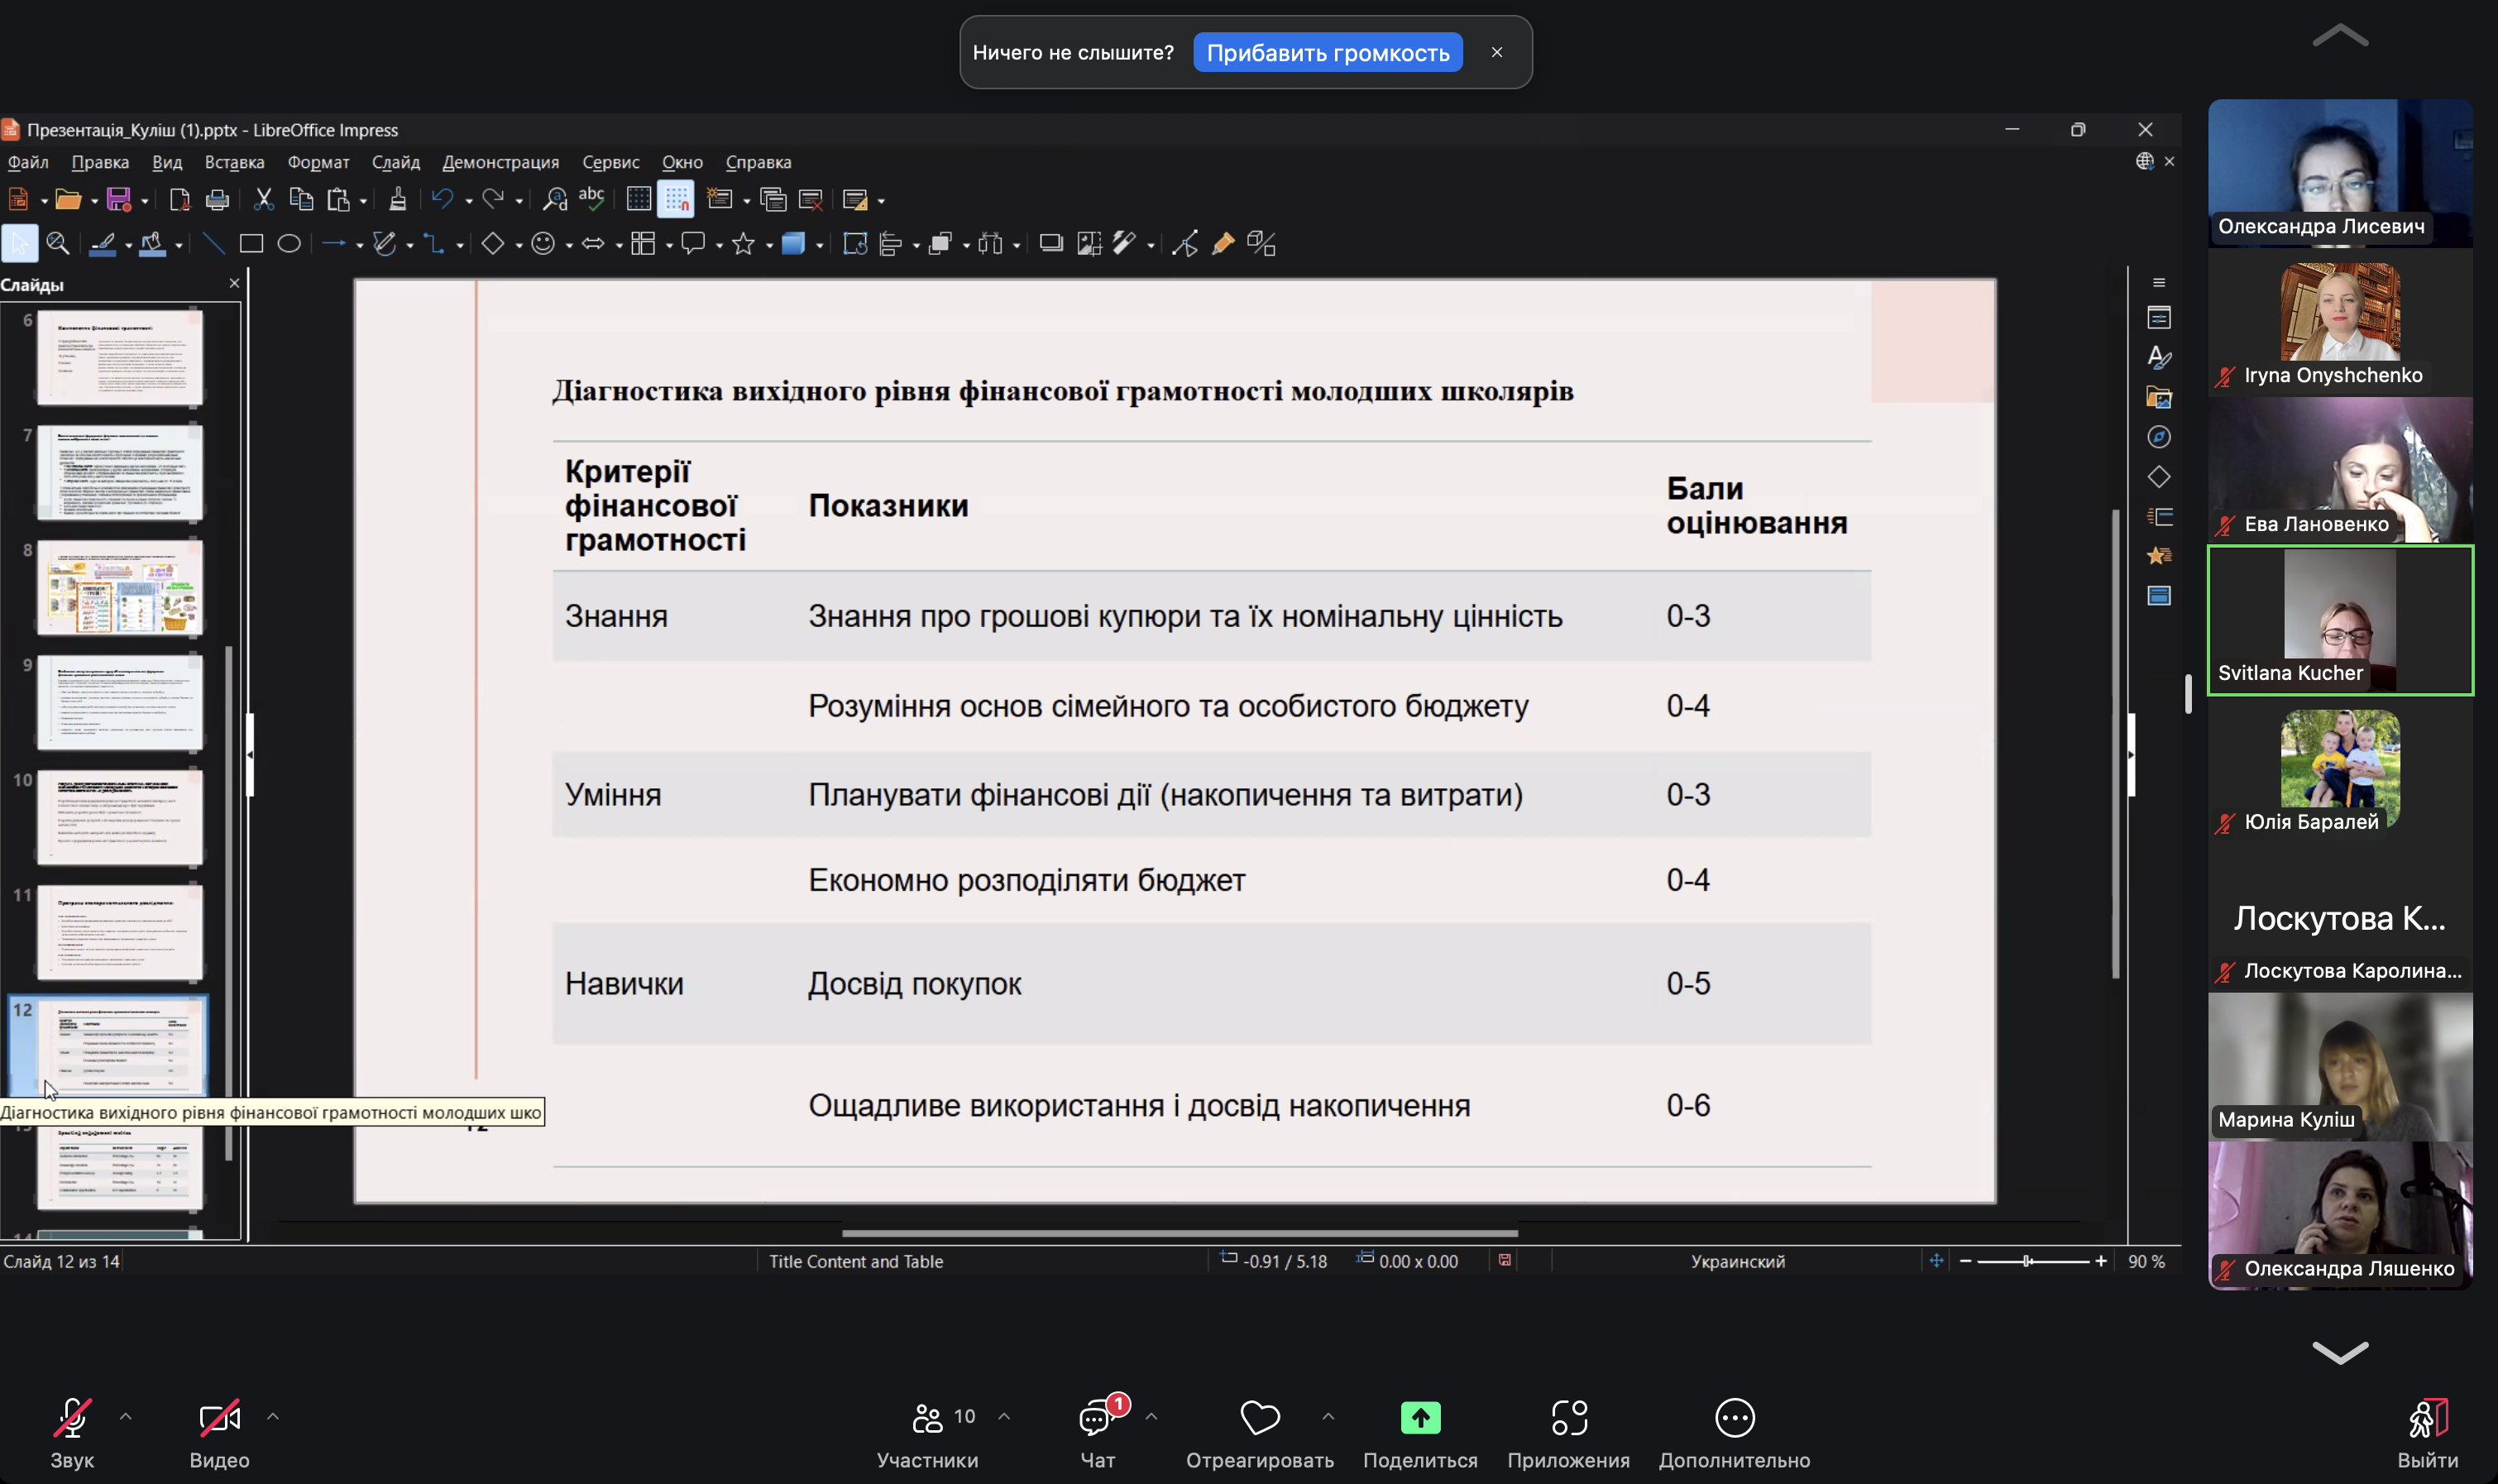Click the Clone Formatting paintbrush icon
The height and width of the screenshot is (1484, 2498).
(x=397, y=200)
